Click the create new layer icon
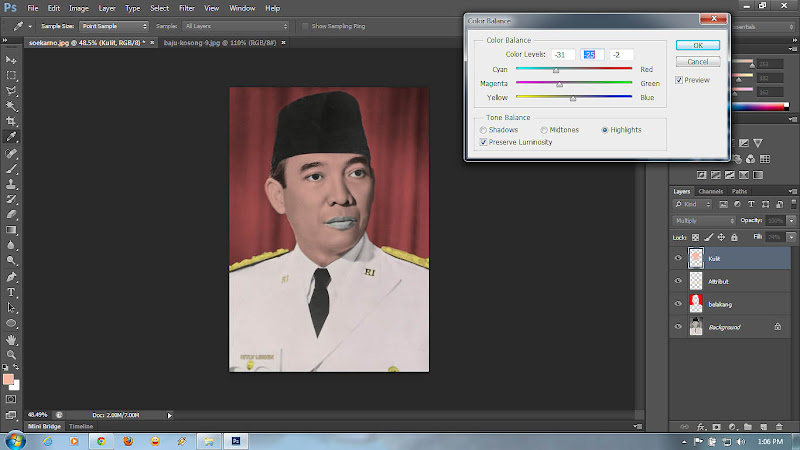The height and width of the screenshot is (450, 800). click(x=763, y=427)
